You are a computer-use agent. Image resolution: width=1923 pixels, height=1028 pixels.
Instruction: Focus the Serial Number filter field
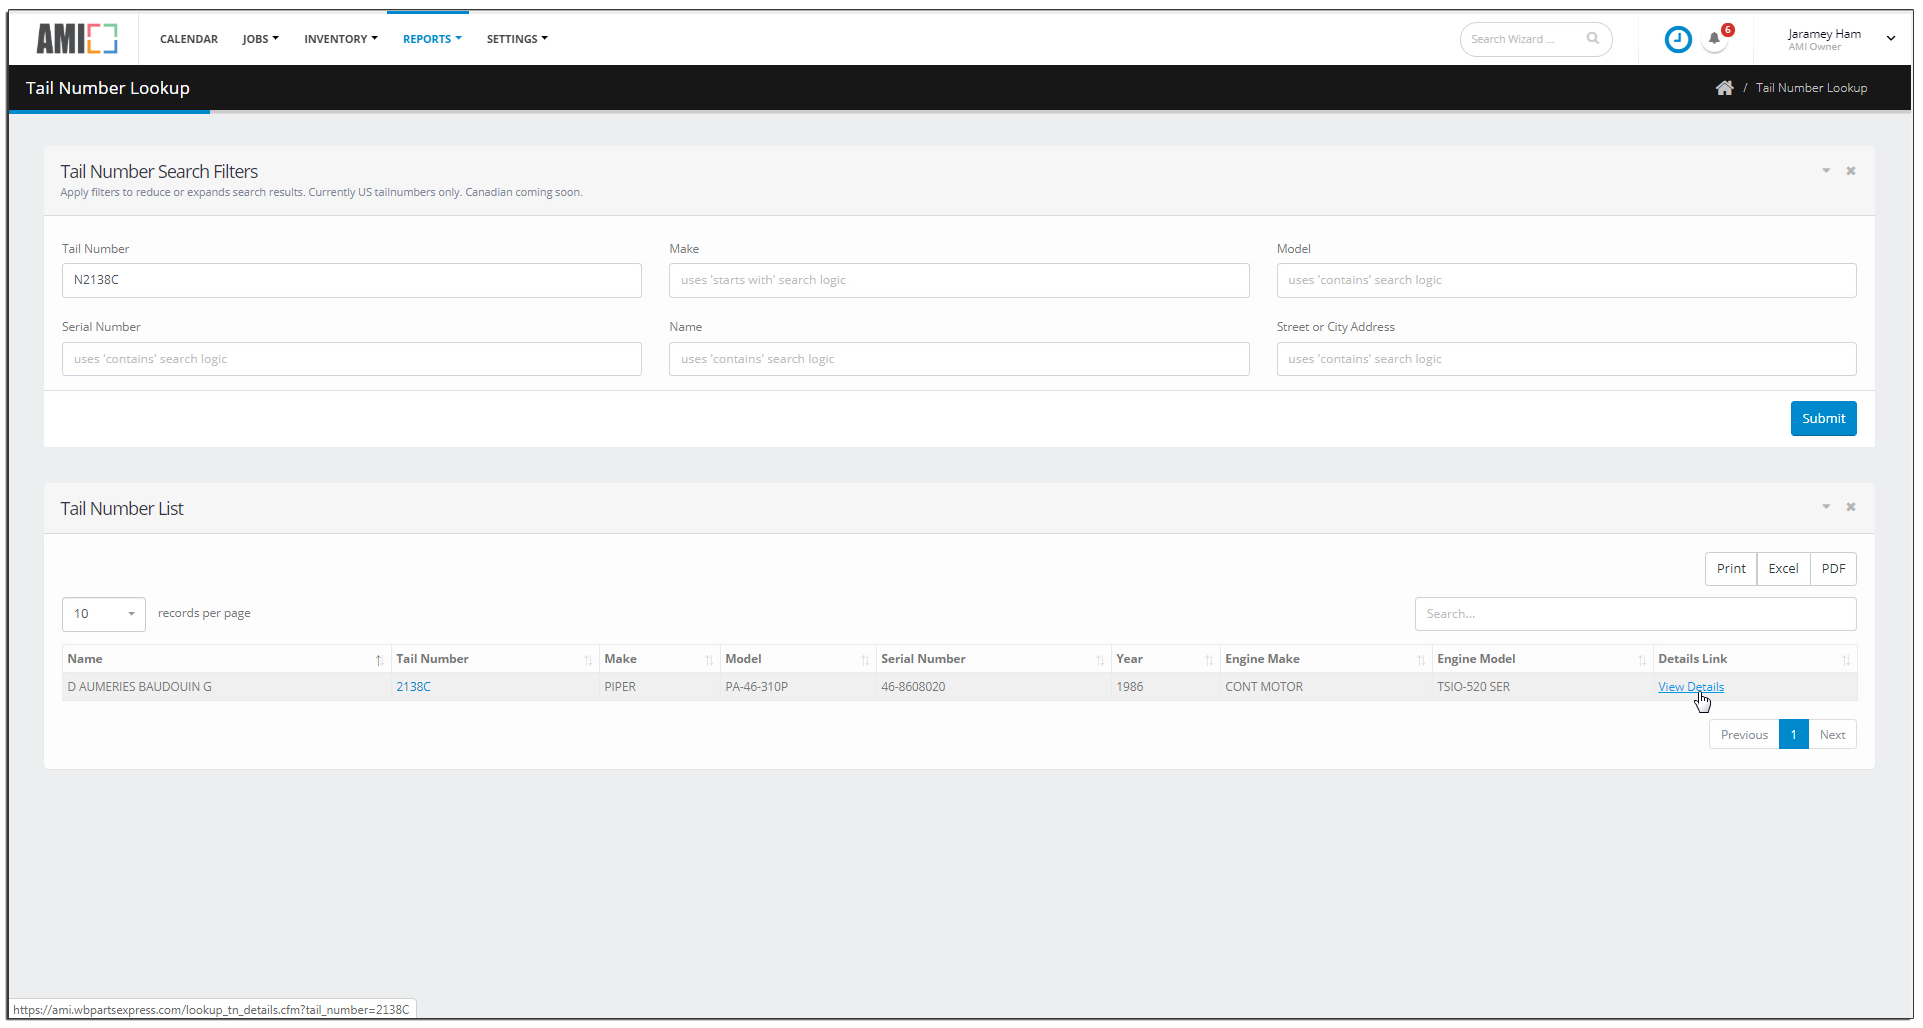[x=352, y=359]
